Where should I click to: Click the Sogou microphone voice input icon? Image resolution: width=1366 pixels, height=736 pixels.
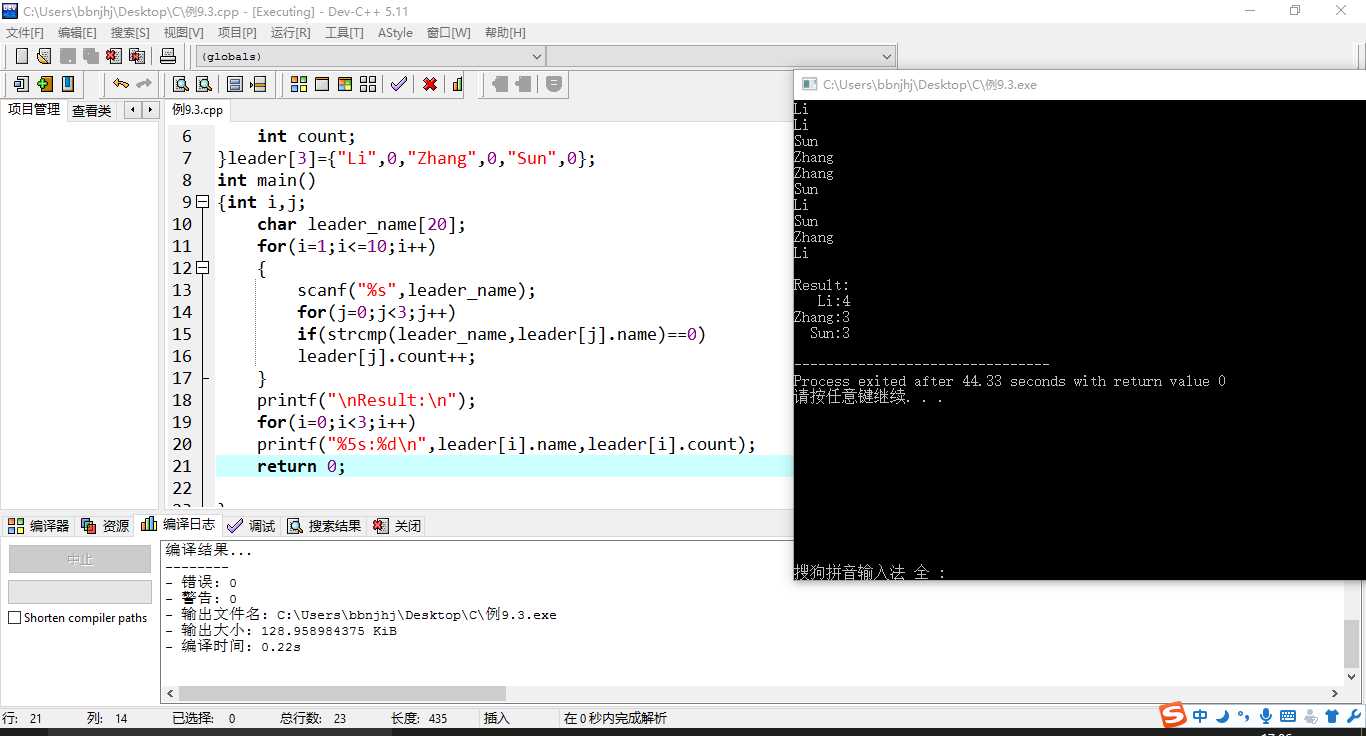1266,716
